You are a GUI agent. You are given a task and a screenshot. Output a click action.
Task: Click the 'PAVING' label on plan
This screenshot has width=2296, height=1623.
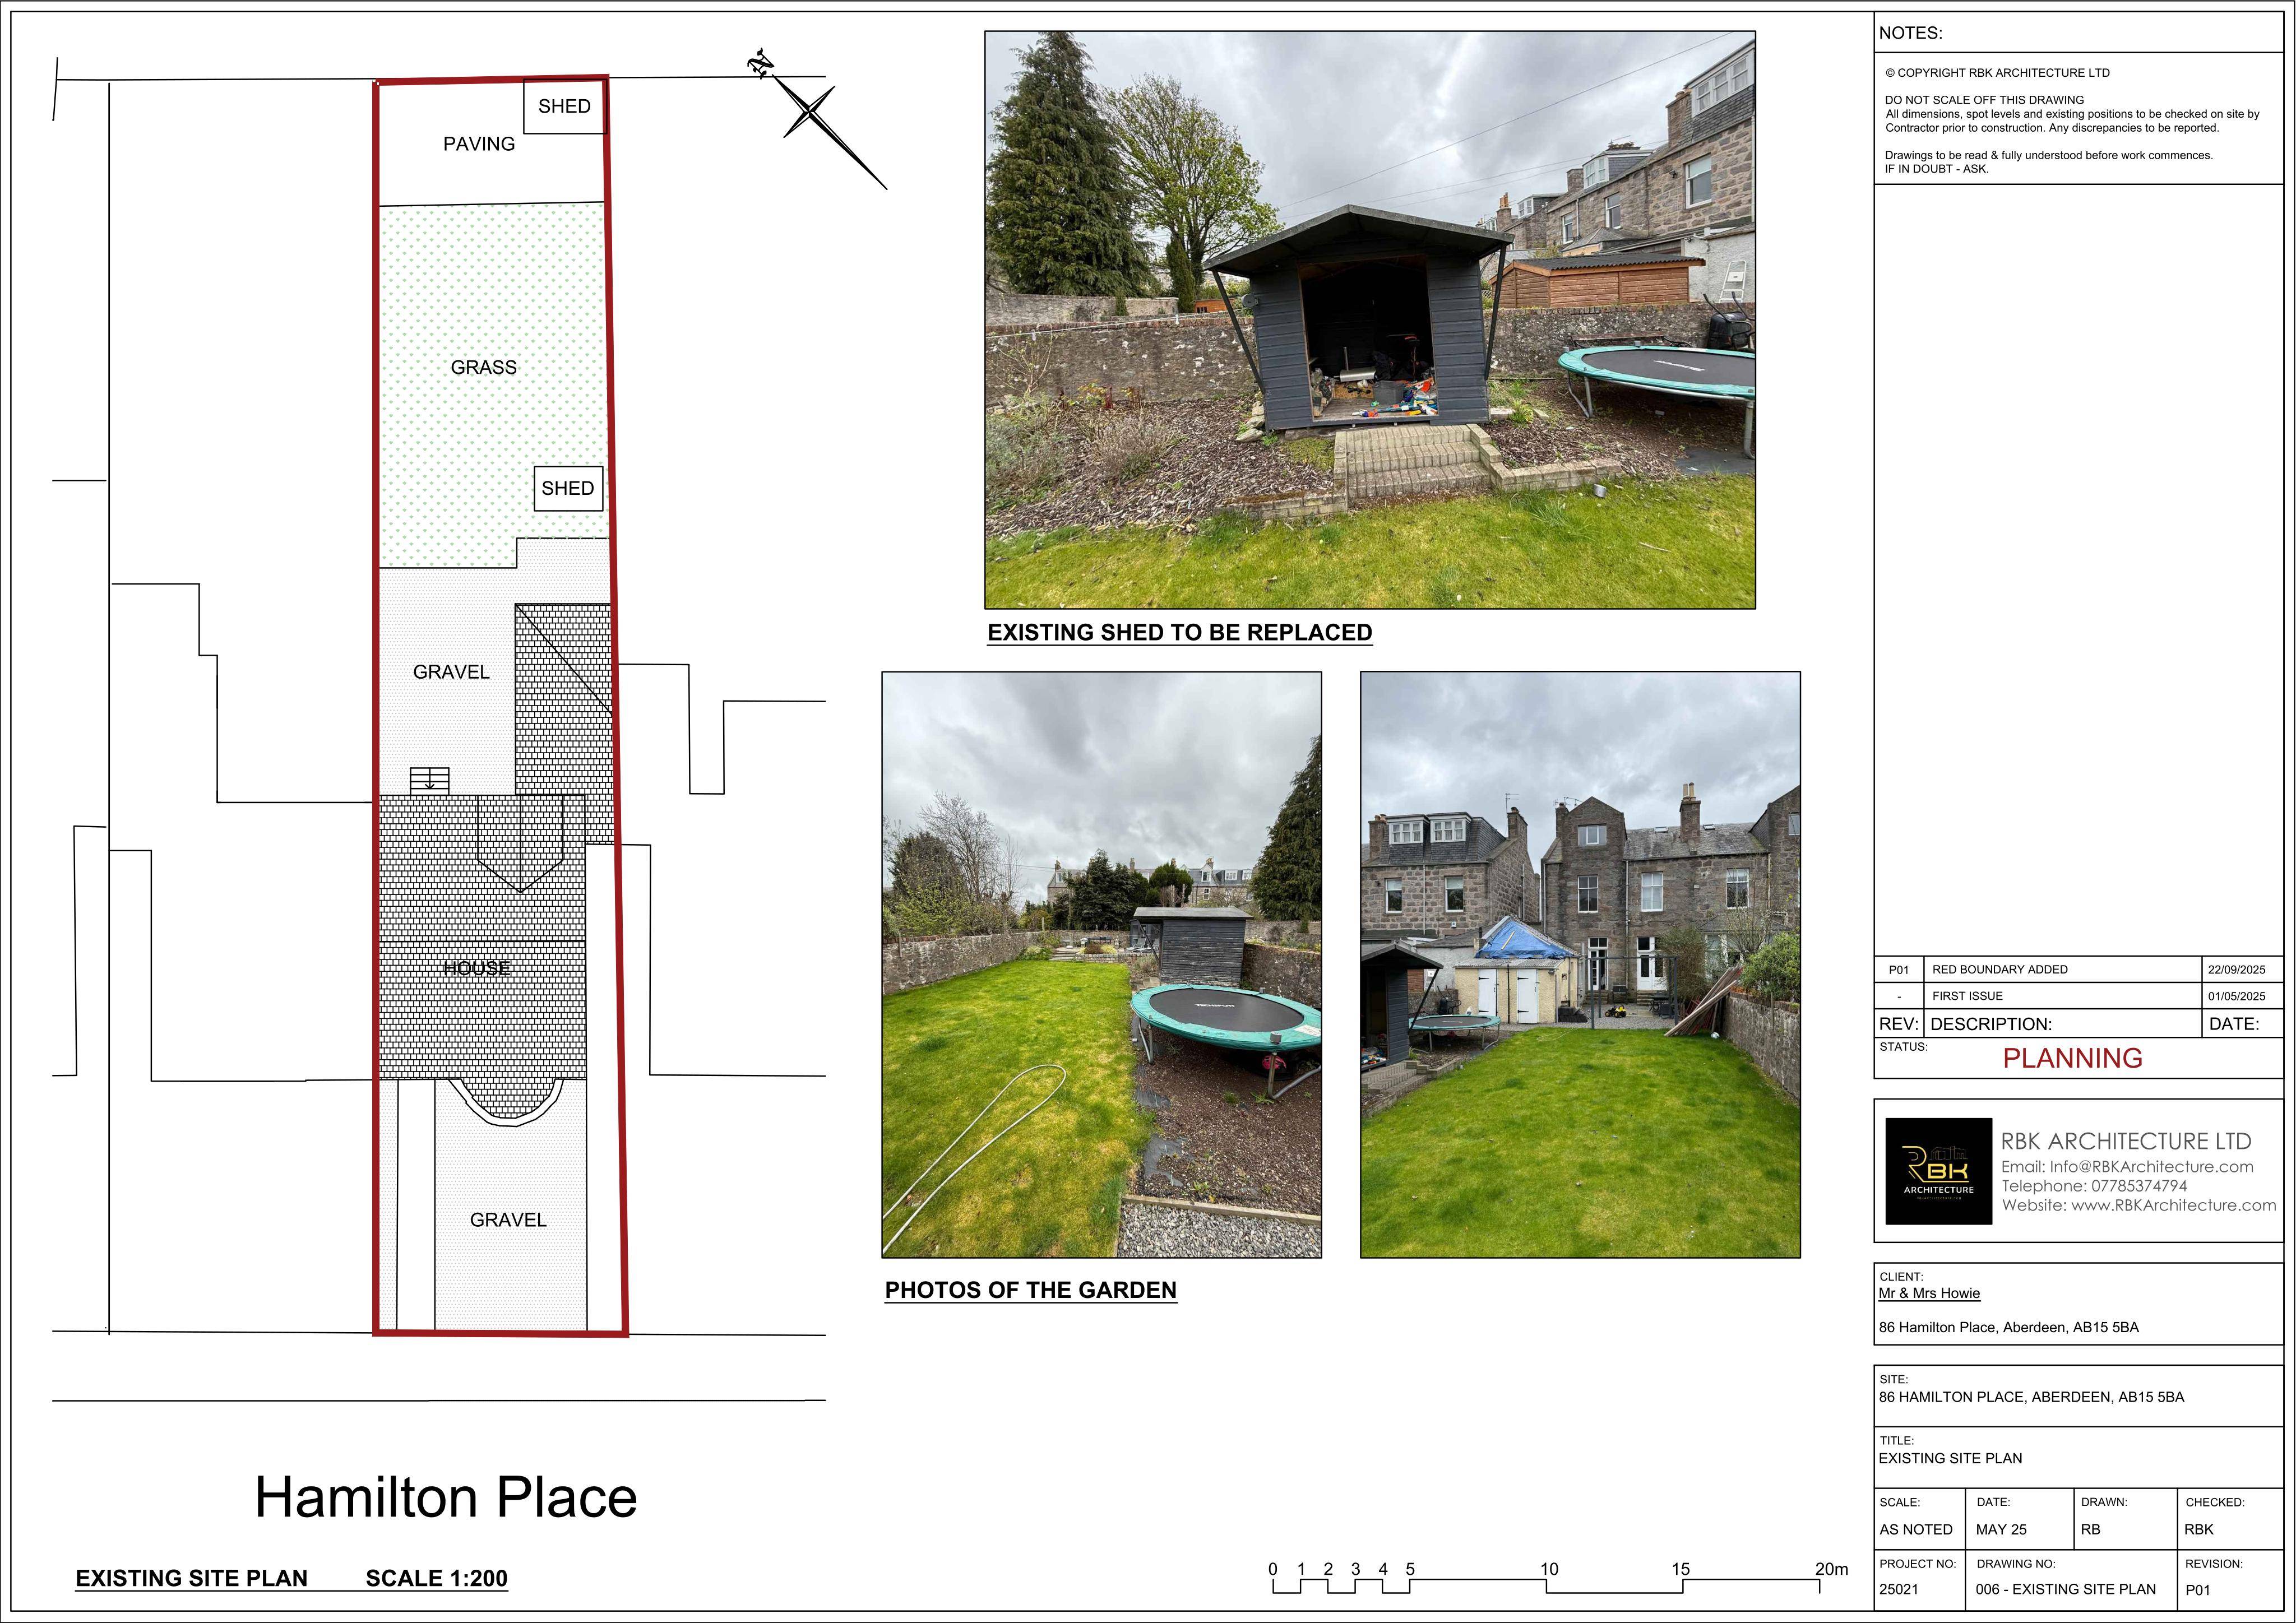479,144
